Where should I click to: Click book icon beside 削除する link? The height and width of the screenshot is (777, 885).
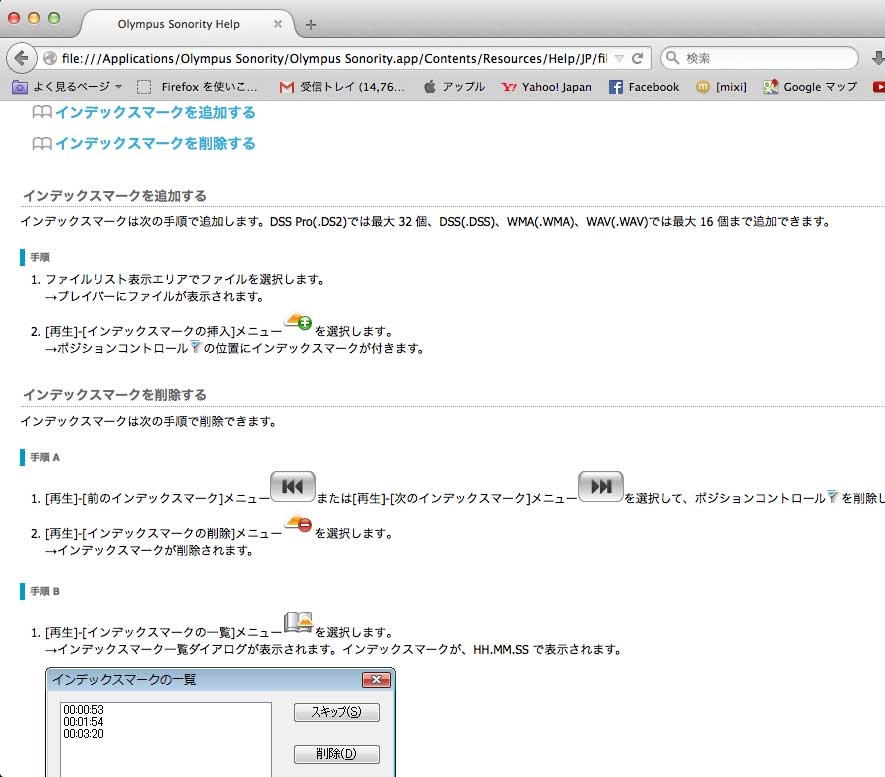[42, 143]
